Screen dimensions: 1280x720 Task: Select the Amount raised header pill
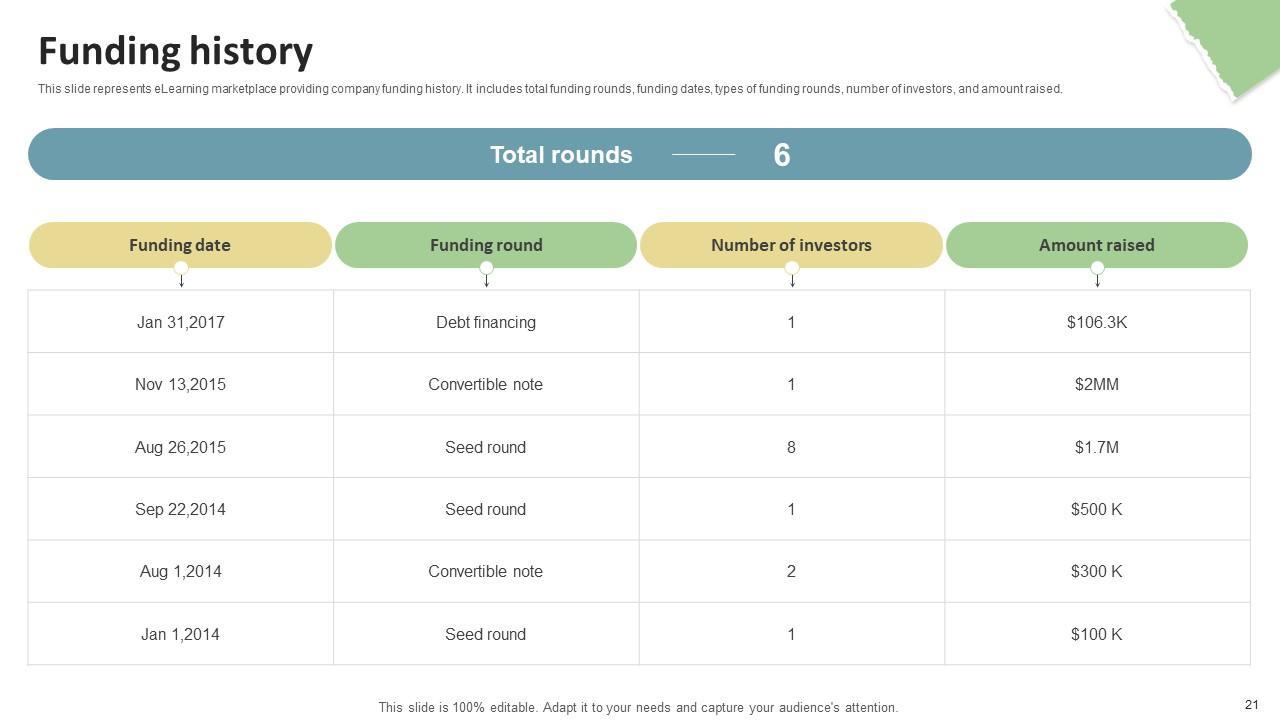pyautogui.click(x=1097, y=245)
